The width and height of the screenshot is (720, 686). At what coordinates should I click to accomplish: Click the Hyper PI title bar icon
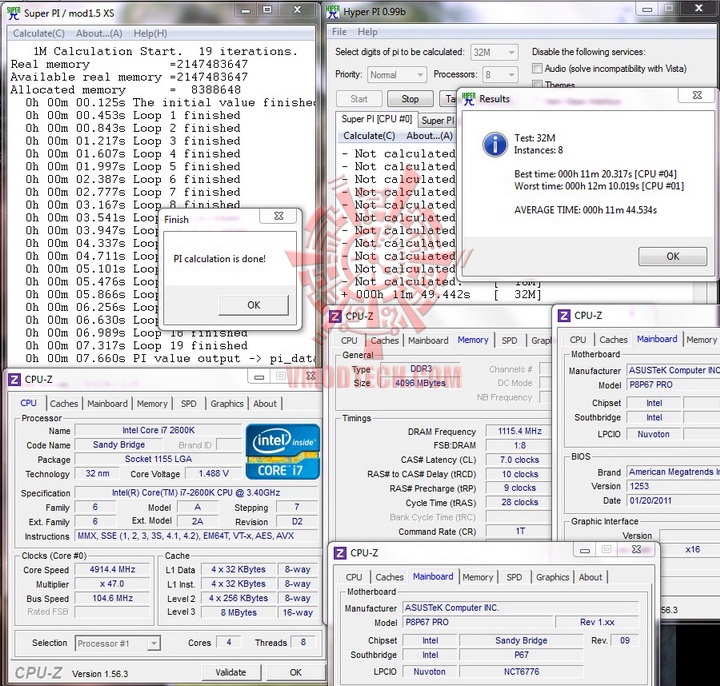pos(332,11)
